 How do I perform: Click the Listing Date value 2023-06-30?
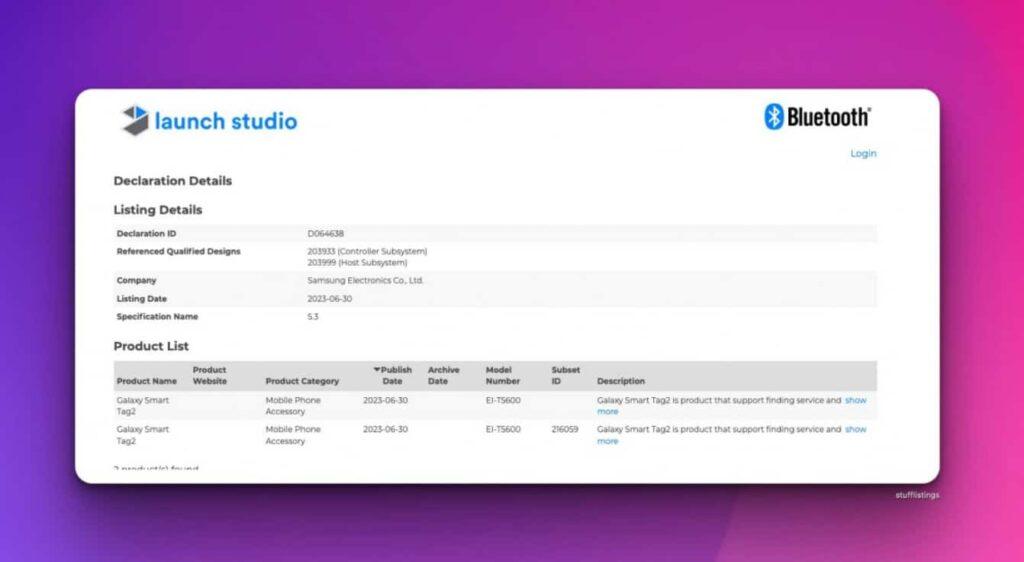click(x=329, y=299)
